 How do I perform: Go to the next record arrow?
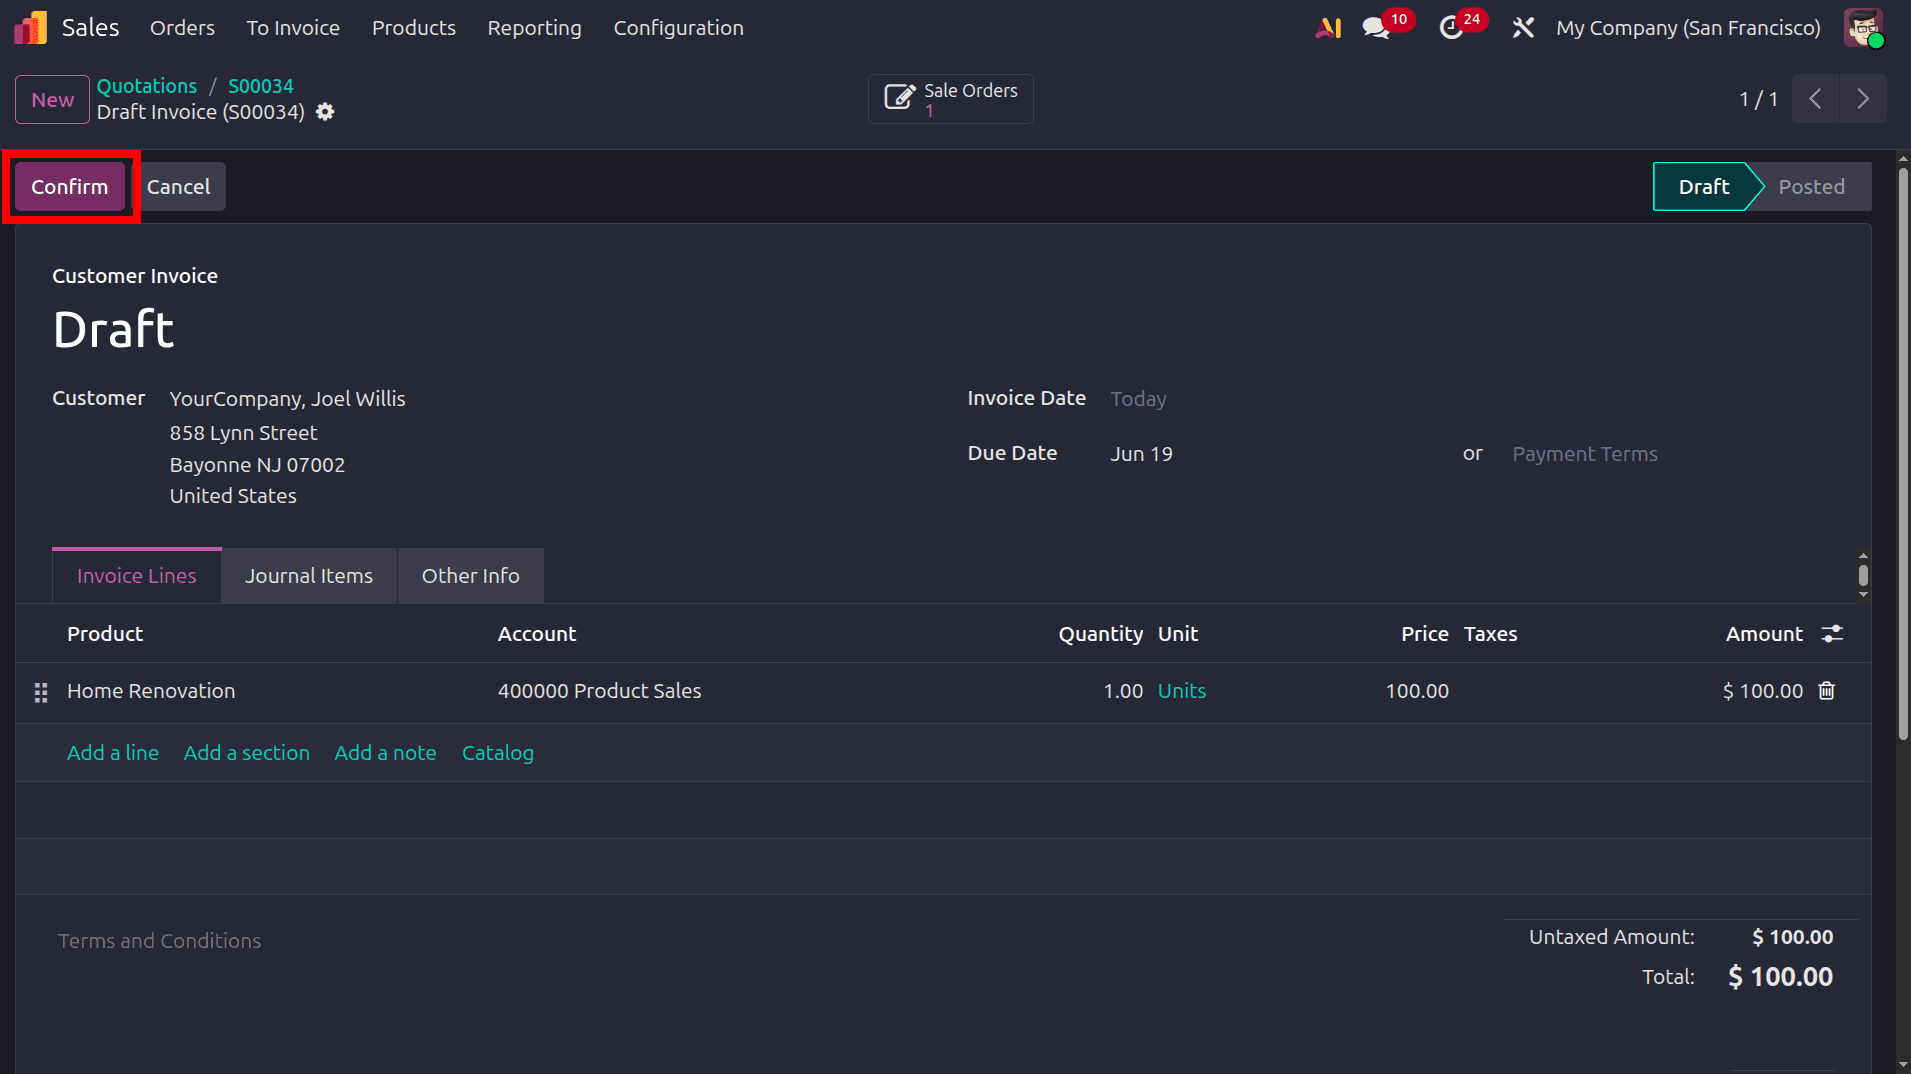tap(1863, 99)
